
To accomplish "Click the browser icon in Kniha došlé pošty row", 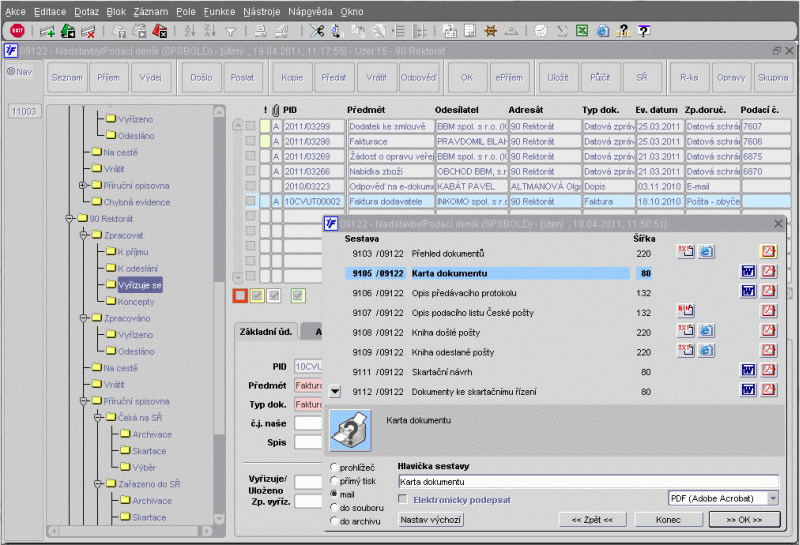I will coord(706,331).
